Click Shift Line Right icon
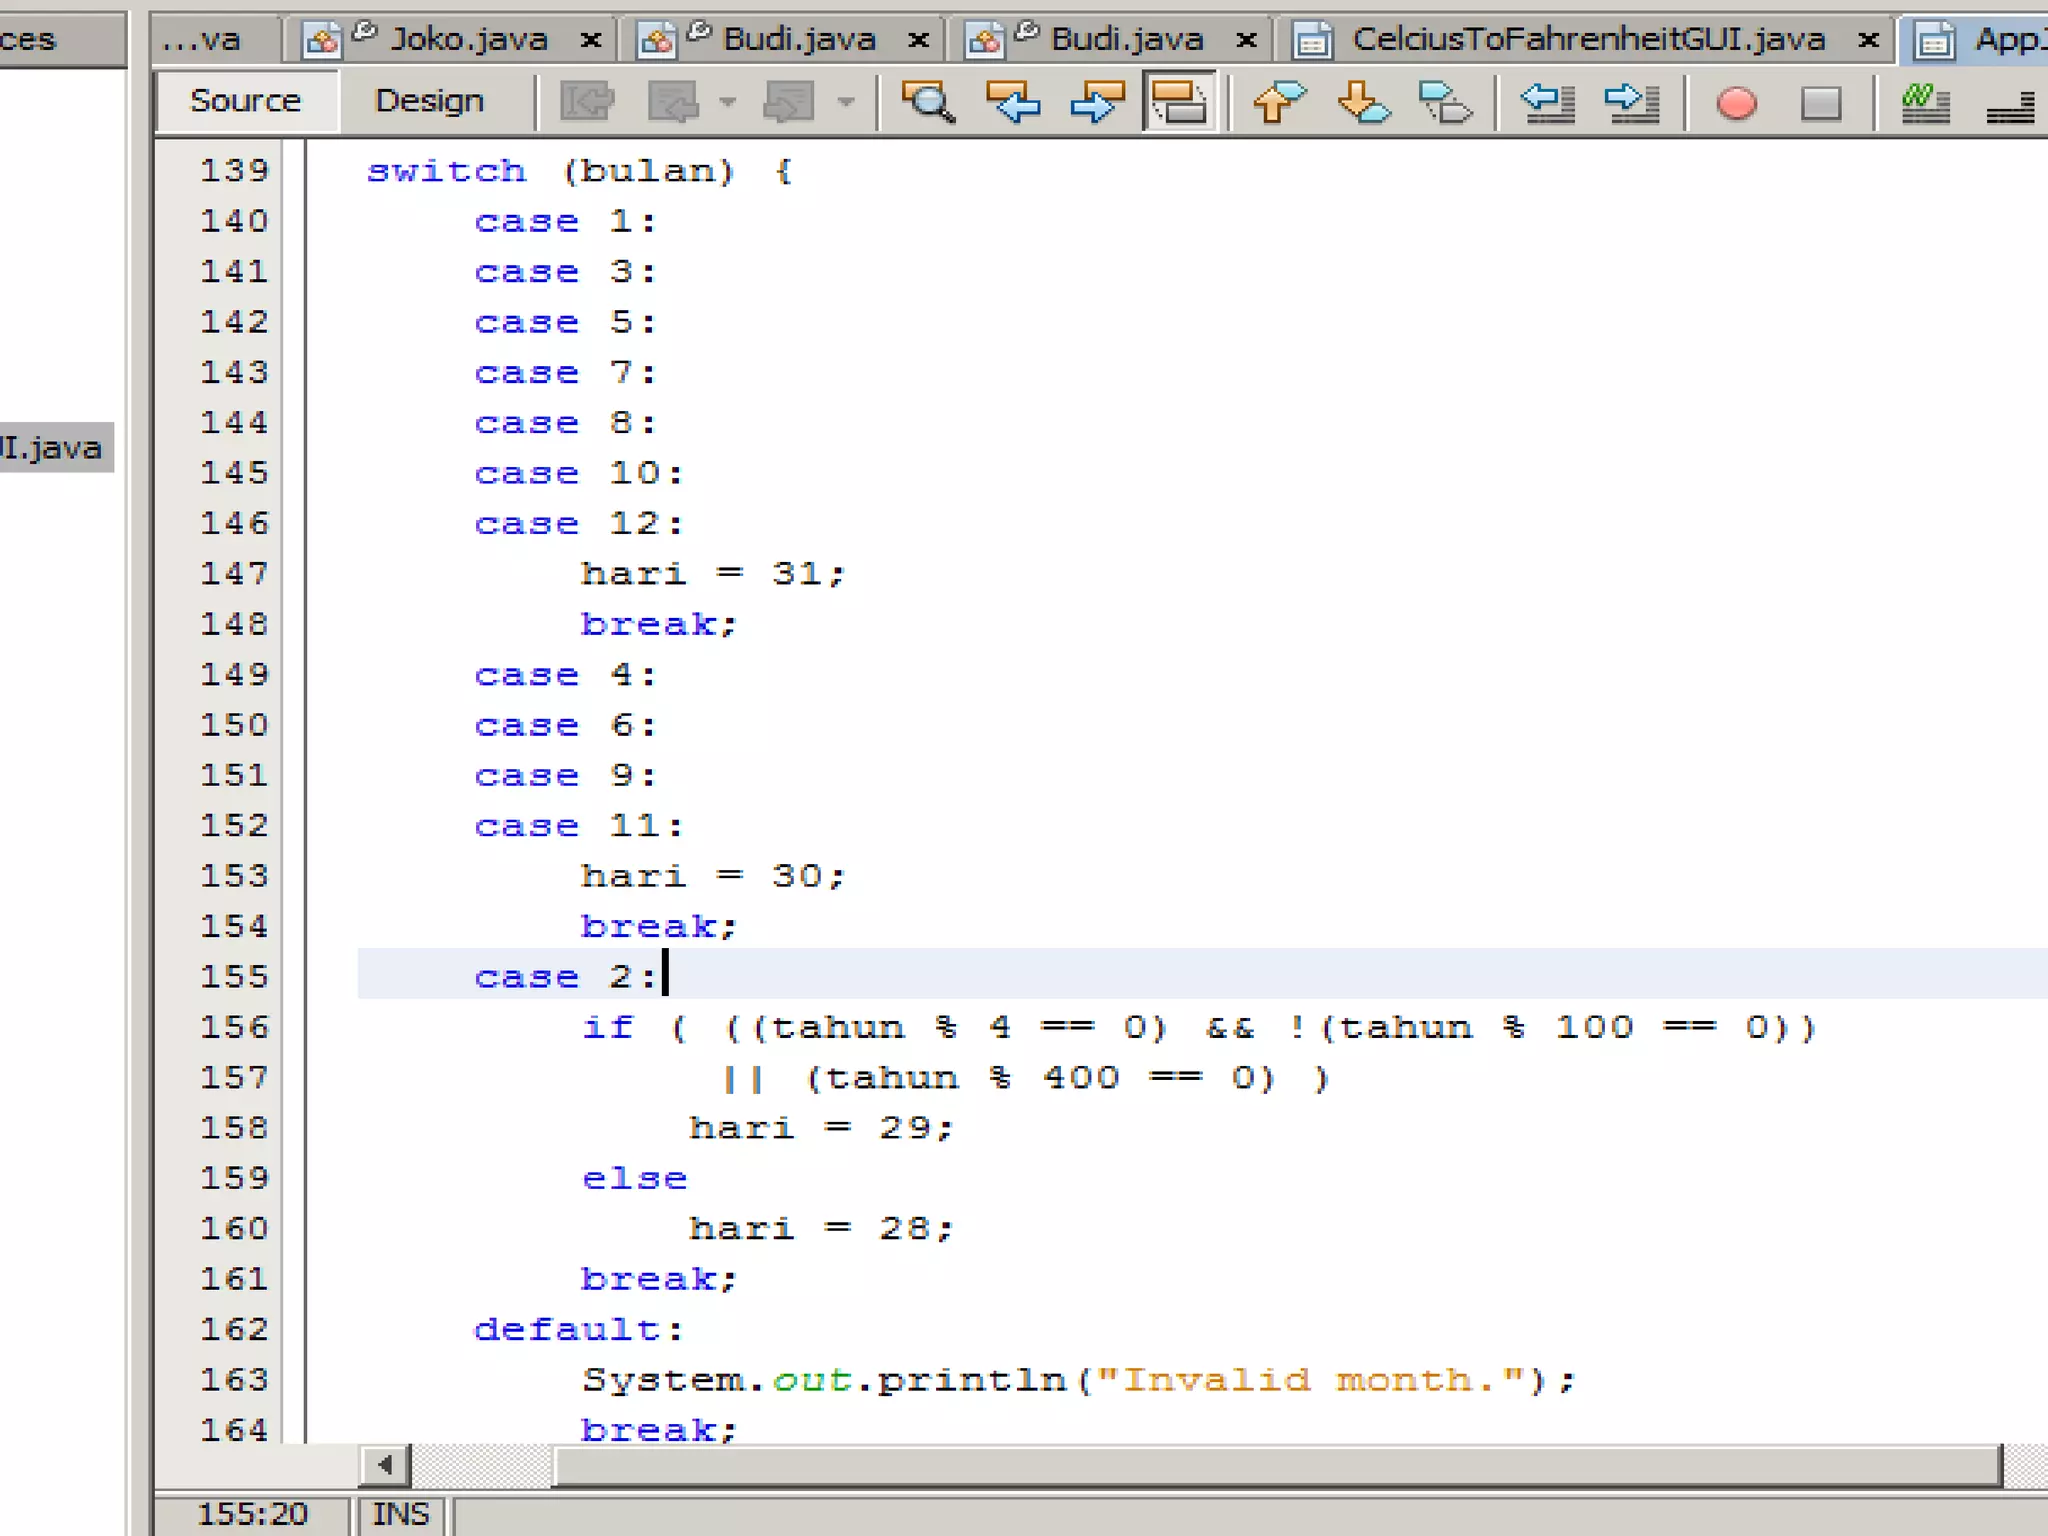Image resolution: width=2048 pixels, height=1536 pixels. (x=1631, y=102)
